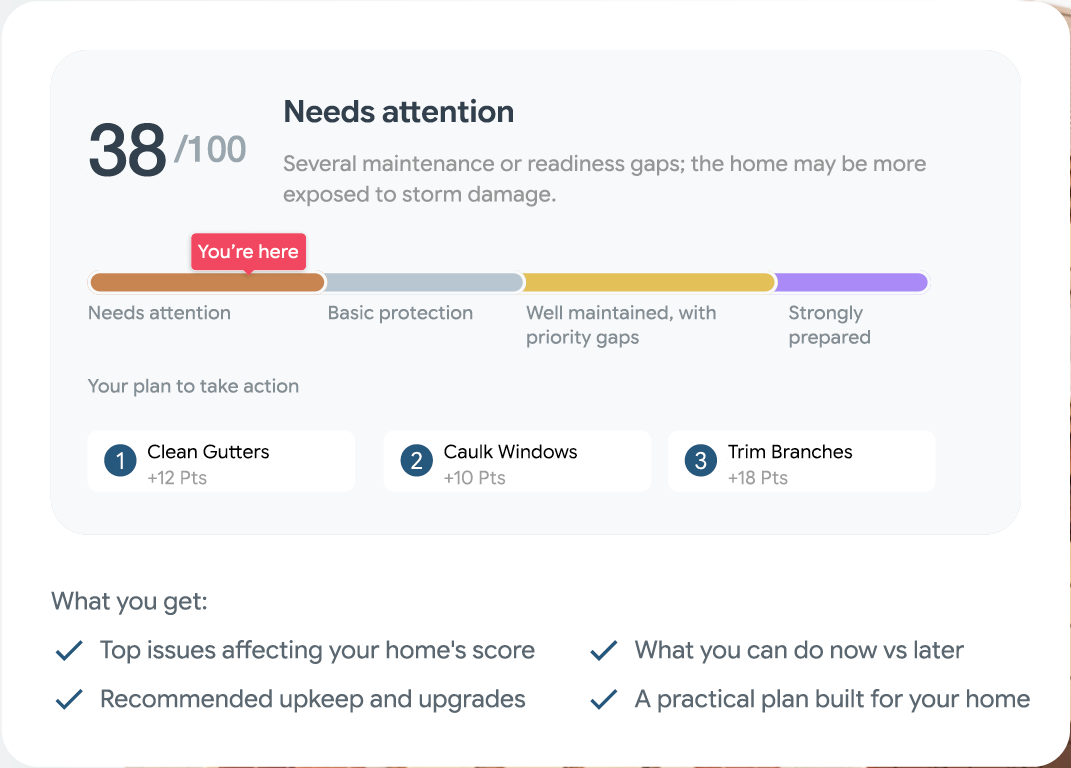Image resolution: width=1071 pixels, height=768 pixels.
Task: Click the +18 Pts text under Trim Branches
Action: pyautogui.click(x=757, y=478)
